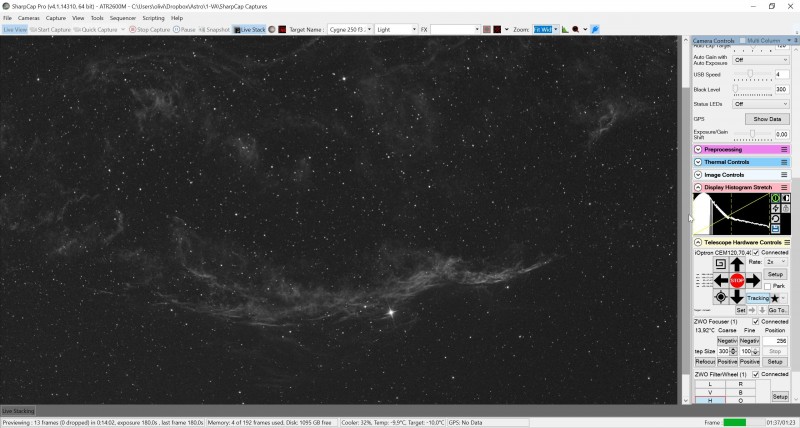Click the mount Go To button
800x428 pixels.
(777, 310)
